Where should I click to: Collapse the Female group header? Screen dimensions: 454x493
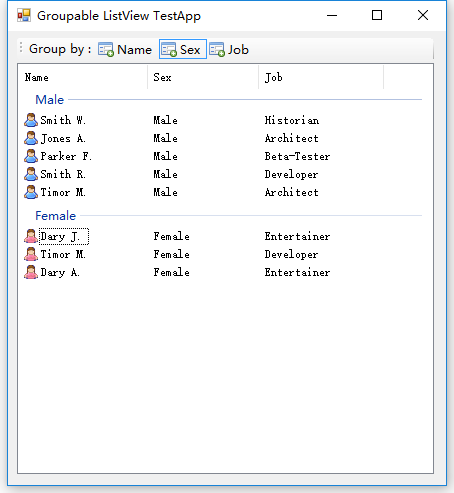[56, 216]
